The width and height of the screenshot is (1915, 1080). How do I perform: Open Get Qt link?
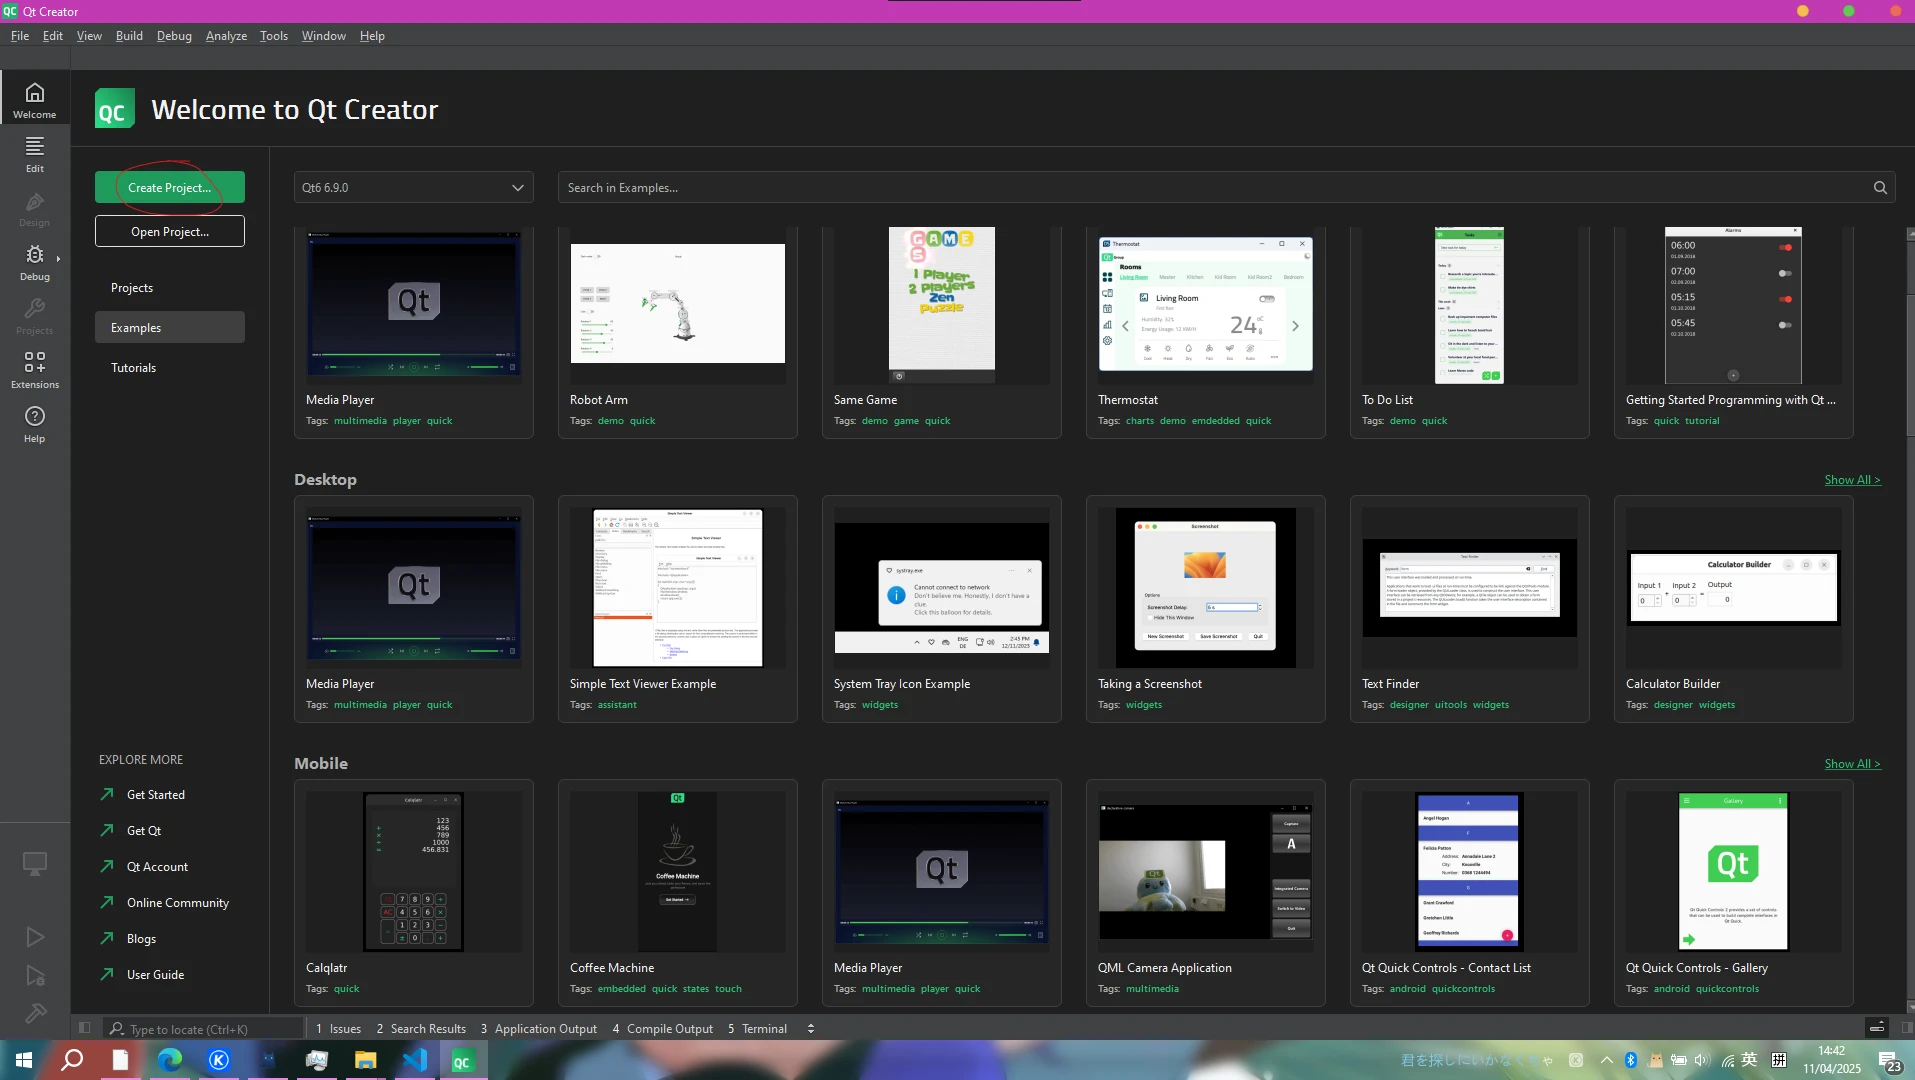point(144,831)
